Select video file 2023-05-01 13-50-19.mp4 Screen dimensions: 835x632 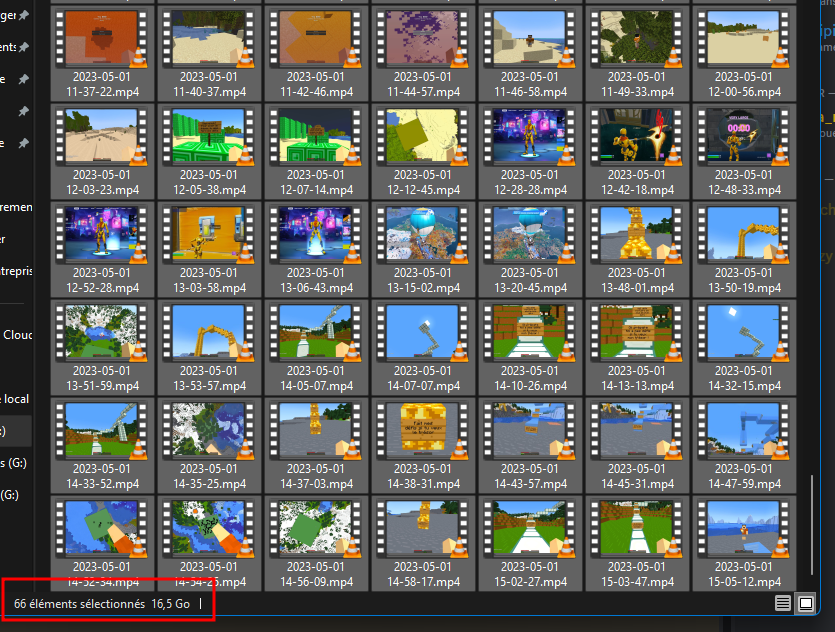click(744, 249)
